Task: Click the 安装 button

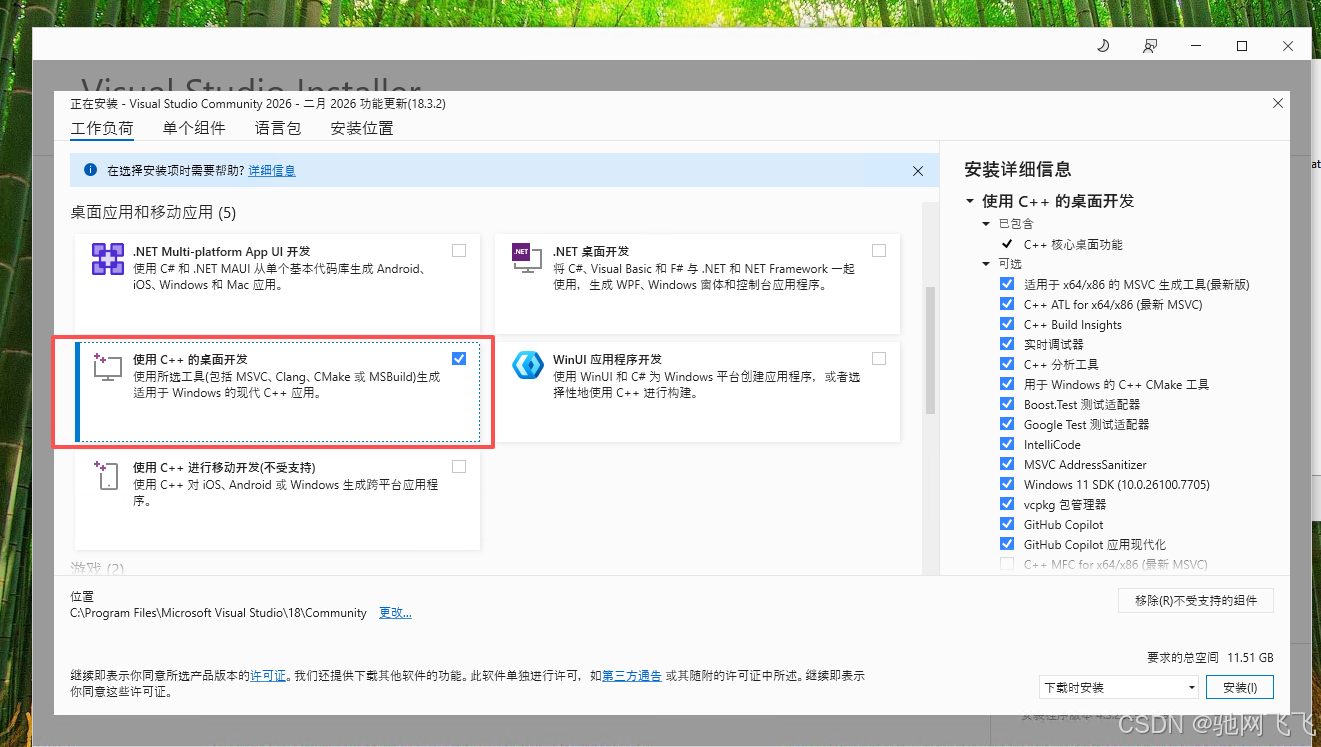Action: [x=1239, y=687]
